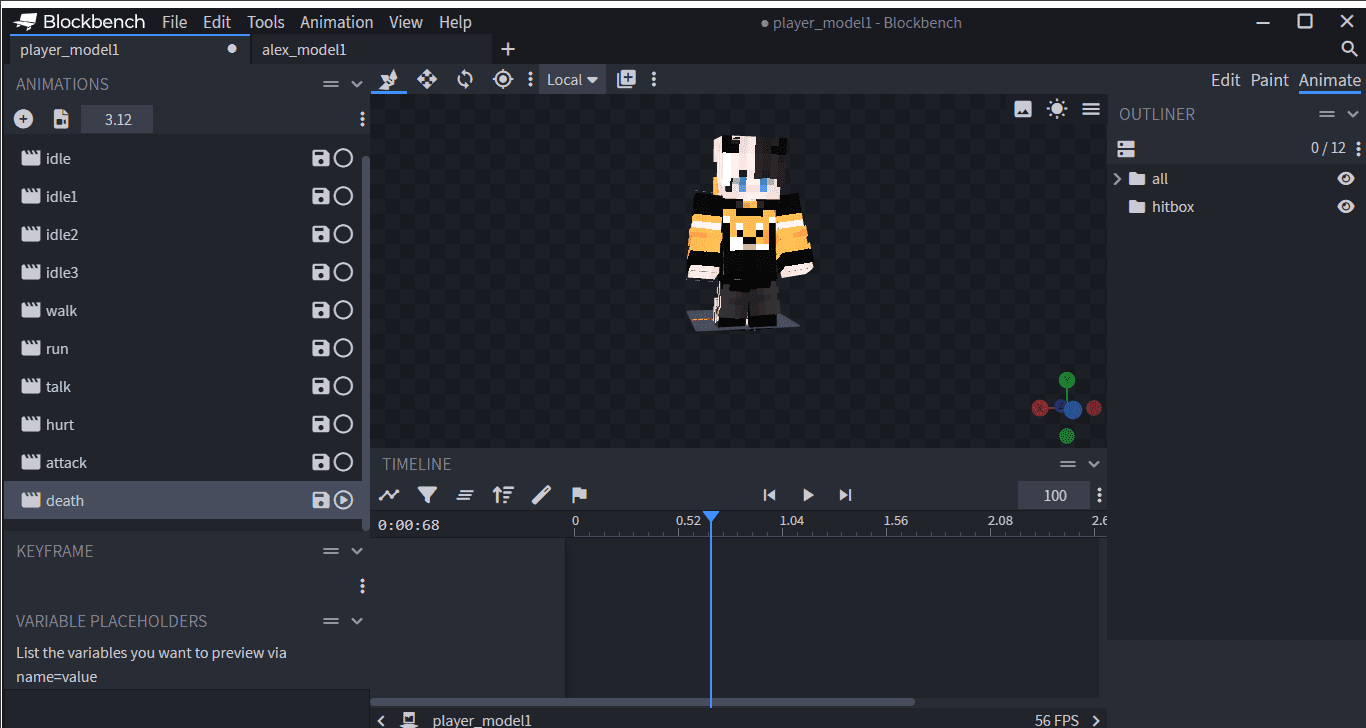This screenshot has height=728, width=1366.
Task: Click the timeline playhead marker
Action: (x=711, y=517)
